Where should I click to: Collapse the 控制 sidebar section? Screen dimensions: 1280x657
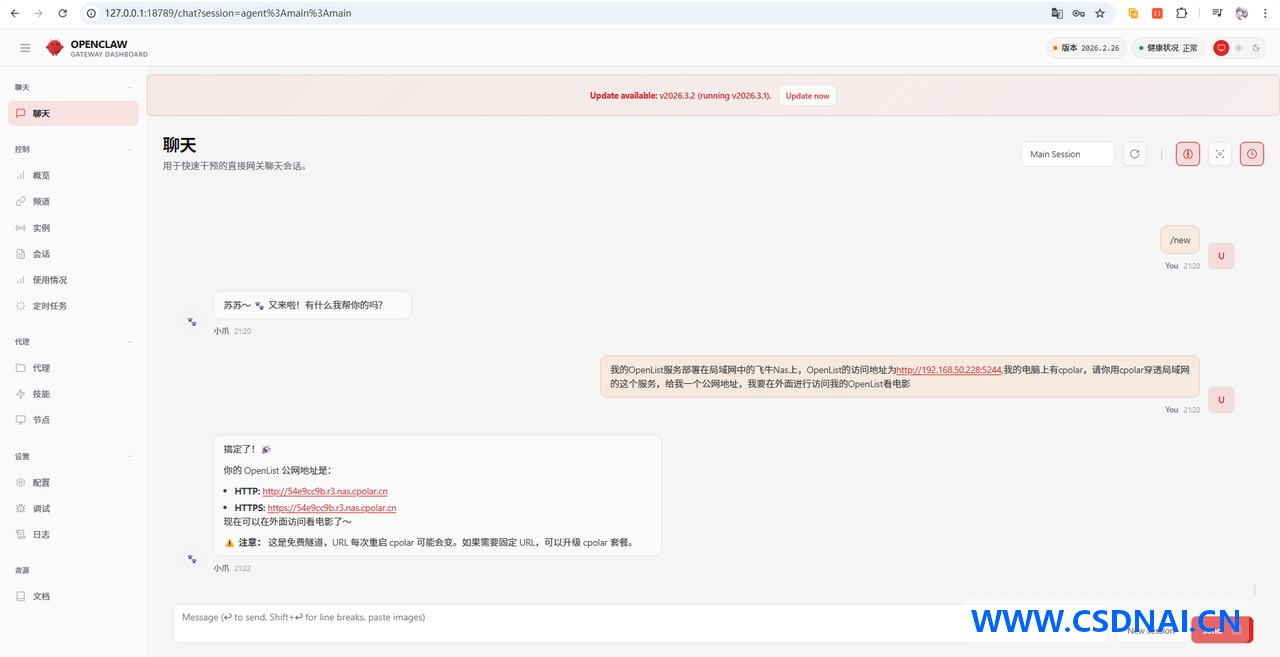pos(129,149)
